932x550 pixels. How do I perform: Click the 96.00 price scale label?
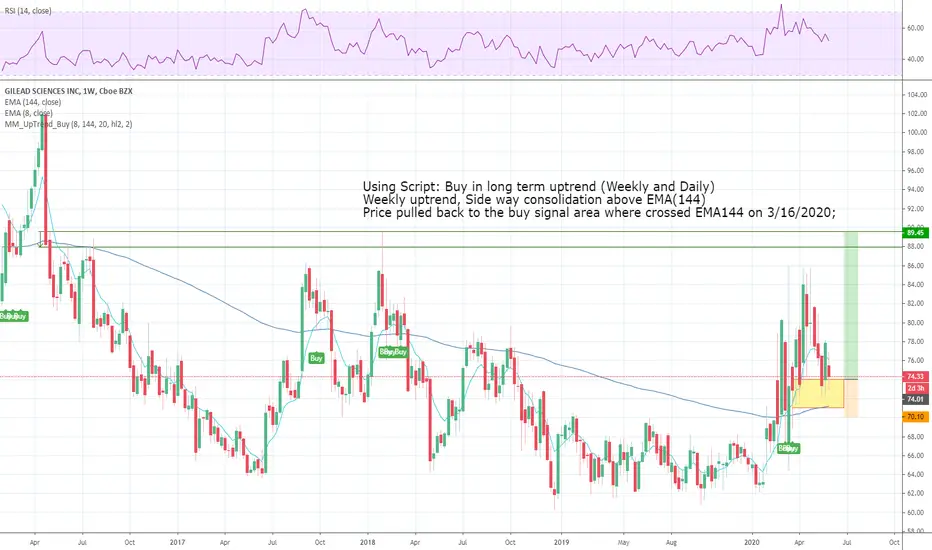917,171
